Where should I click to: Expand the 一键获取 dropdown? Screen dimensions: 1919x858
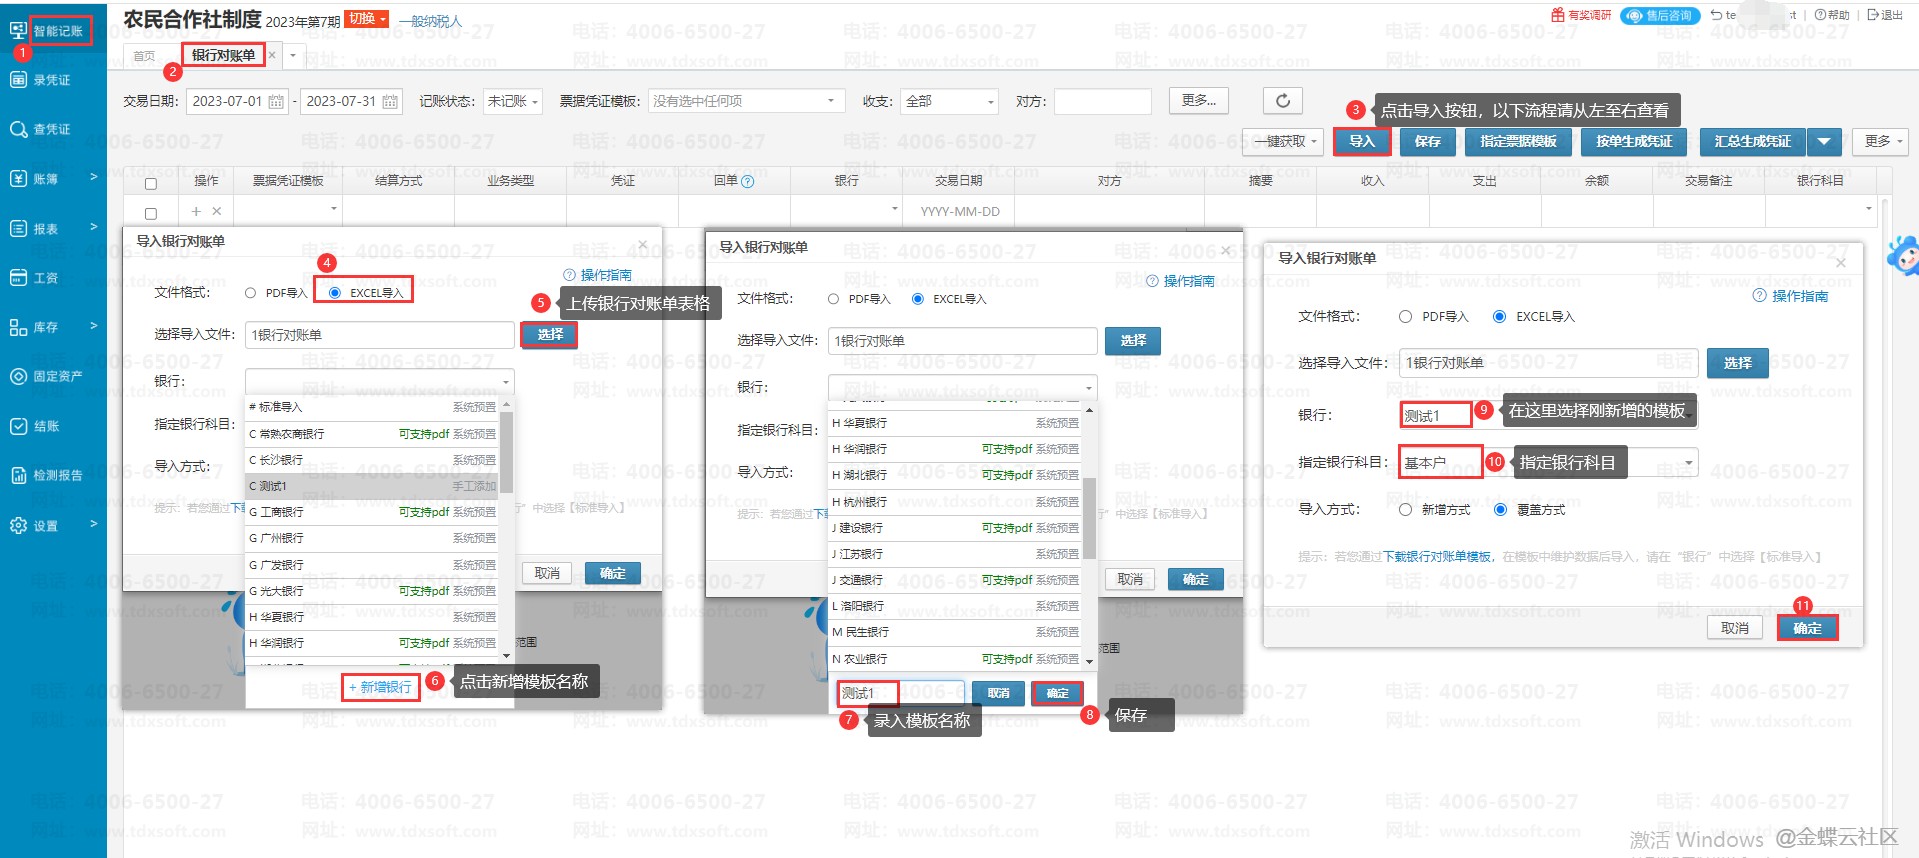click(x=1287, y=142)
